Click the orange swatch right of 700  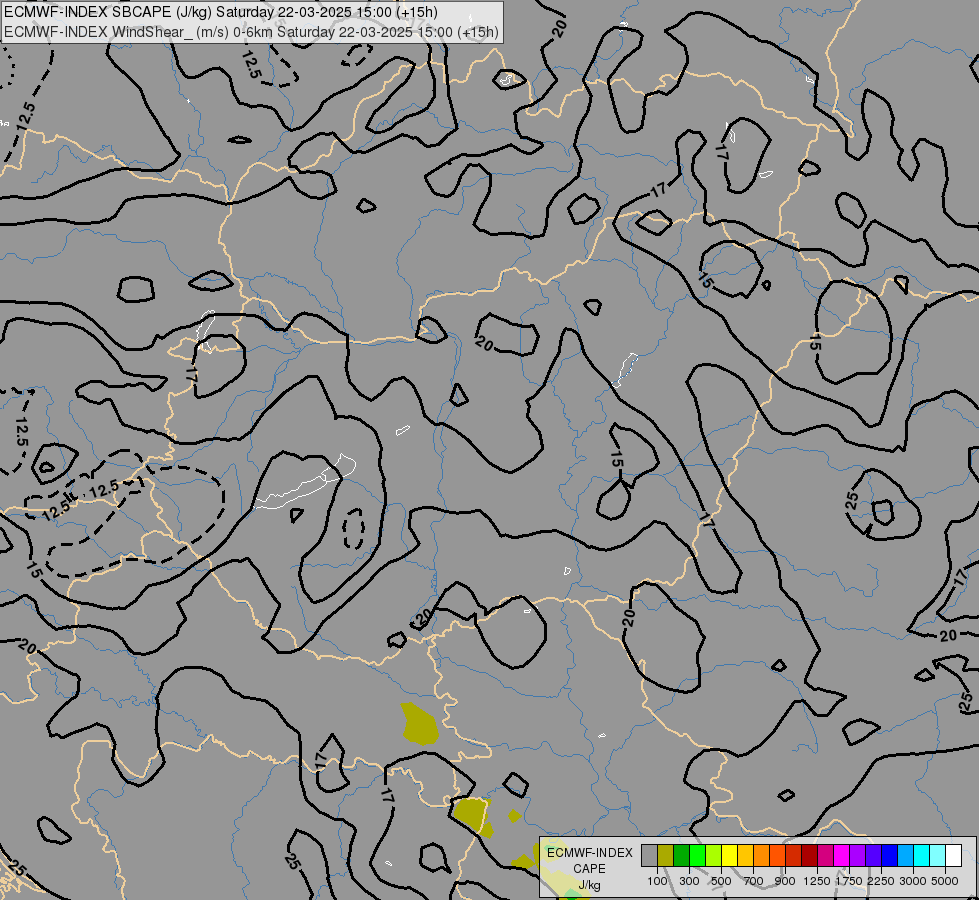(762, 856)
